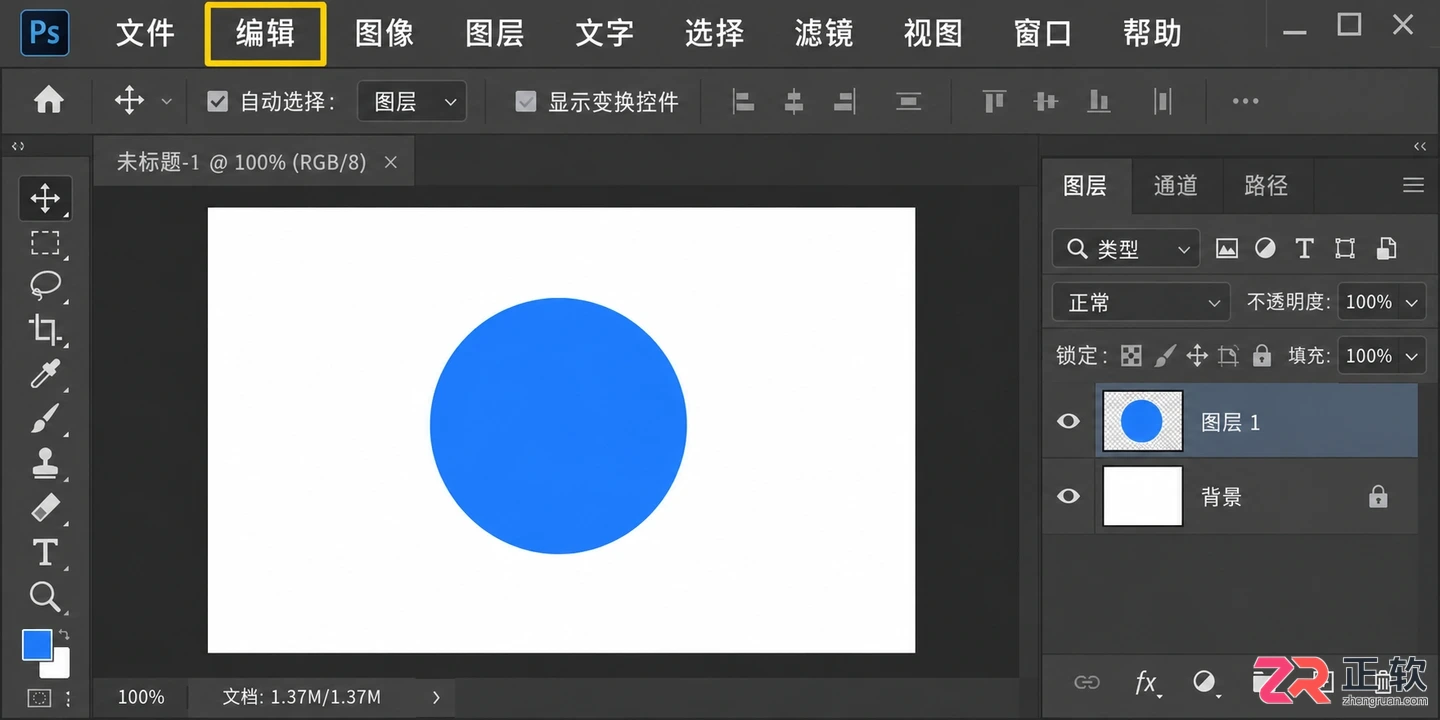This screenshot has width=1440, height=720.
Task: Filter layers by pixel layers icon
Action: tap(1227, 249)
